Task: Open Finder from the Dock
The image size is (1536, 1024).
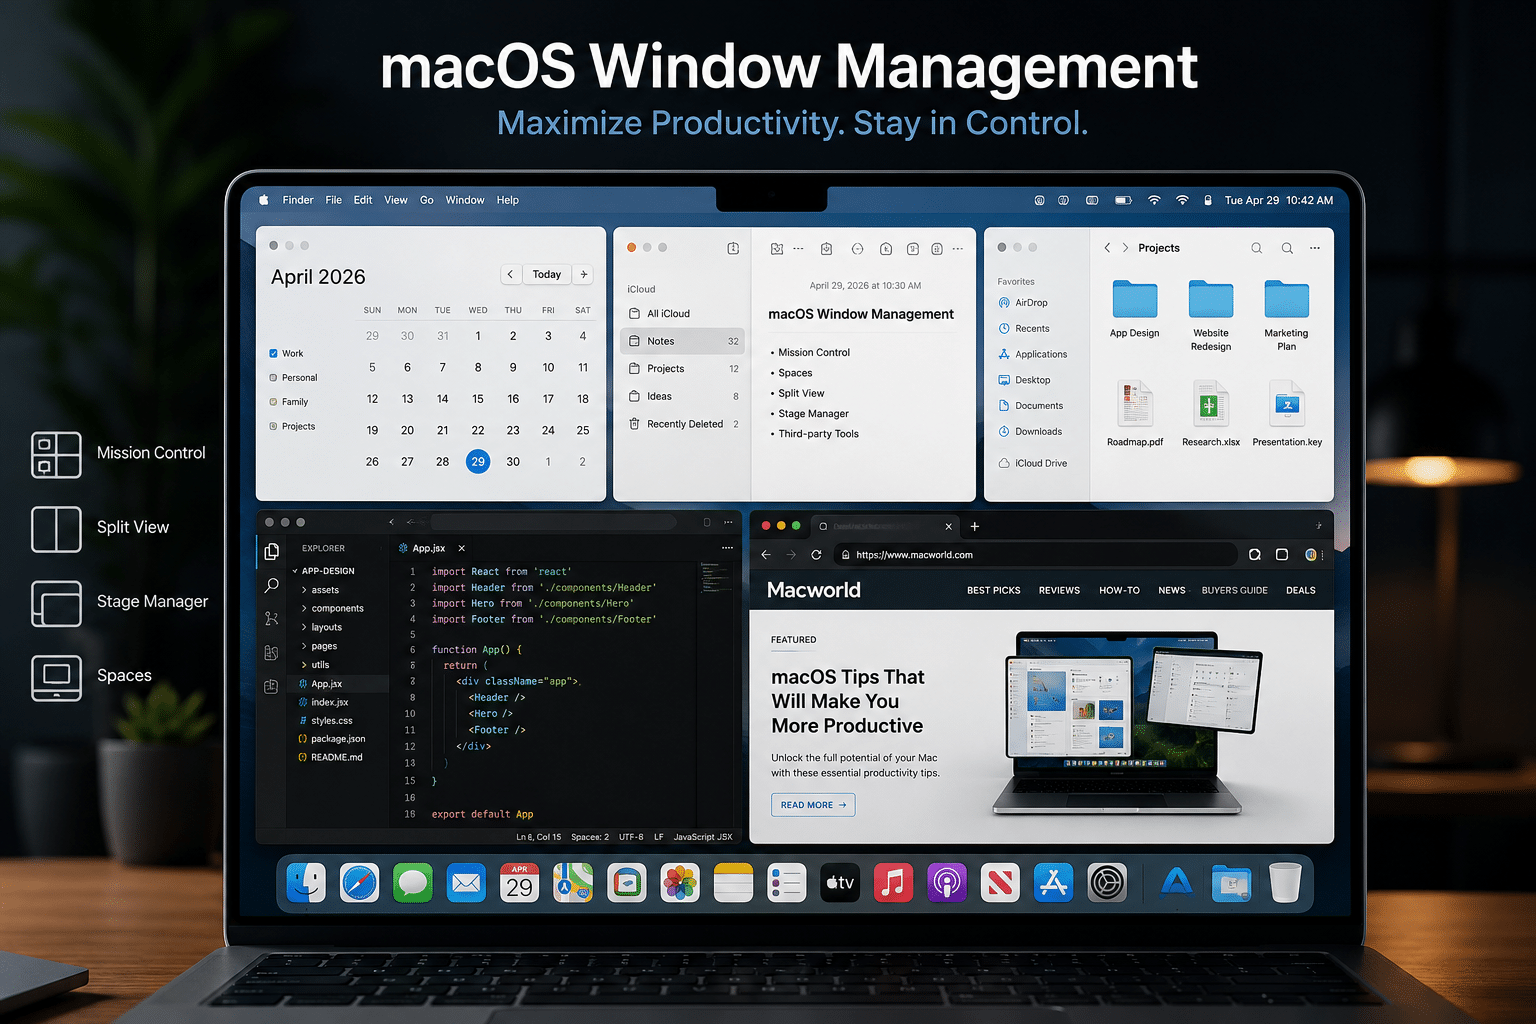Action: point(306,883)
